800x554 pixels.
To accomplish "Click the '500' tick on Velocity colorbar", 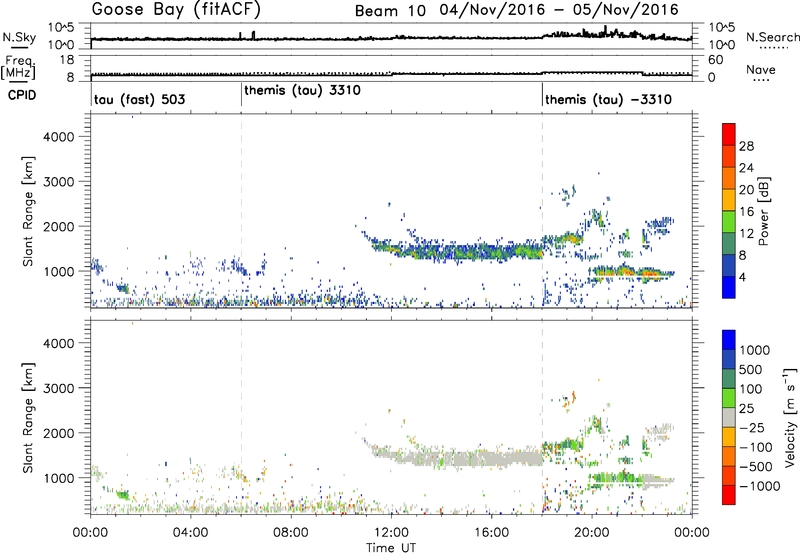I will point(753,370).
